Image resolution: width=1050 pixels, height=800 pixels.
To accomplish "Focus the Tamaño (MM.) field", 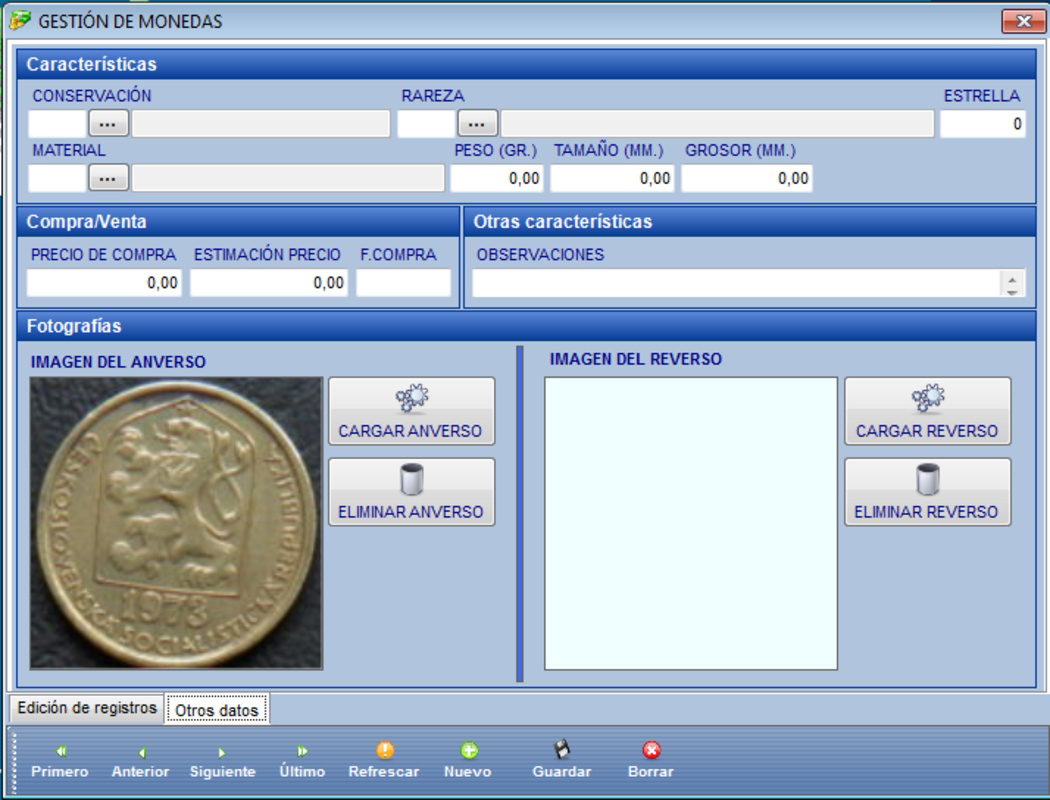I will click(x=612, y=179).
